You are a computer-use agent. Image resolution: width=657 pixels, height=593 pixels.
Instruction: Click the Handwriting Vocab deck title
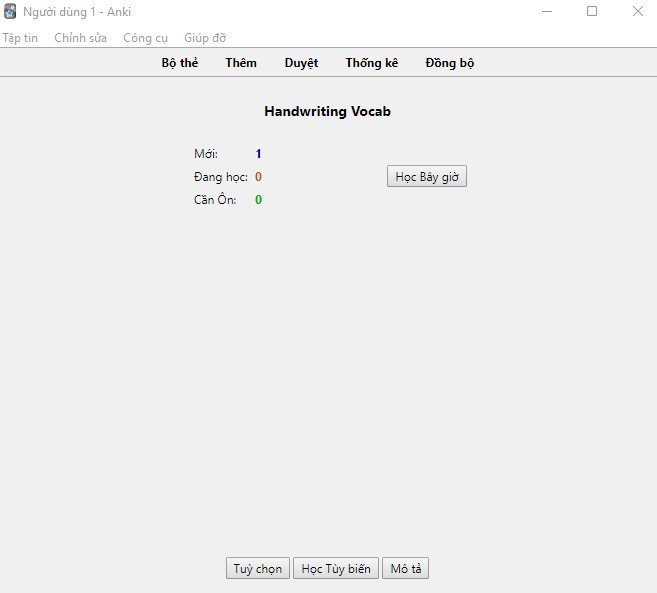tap(328, 111)
